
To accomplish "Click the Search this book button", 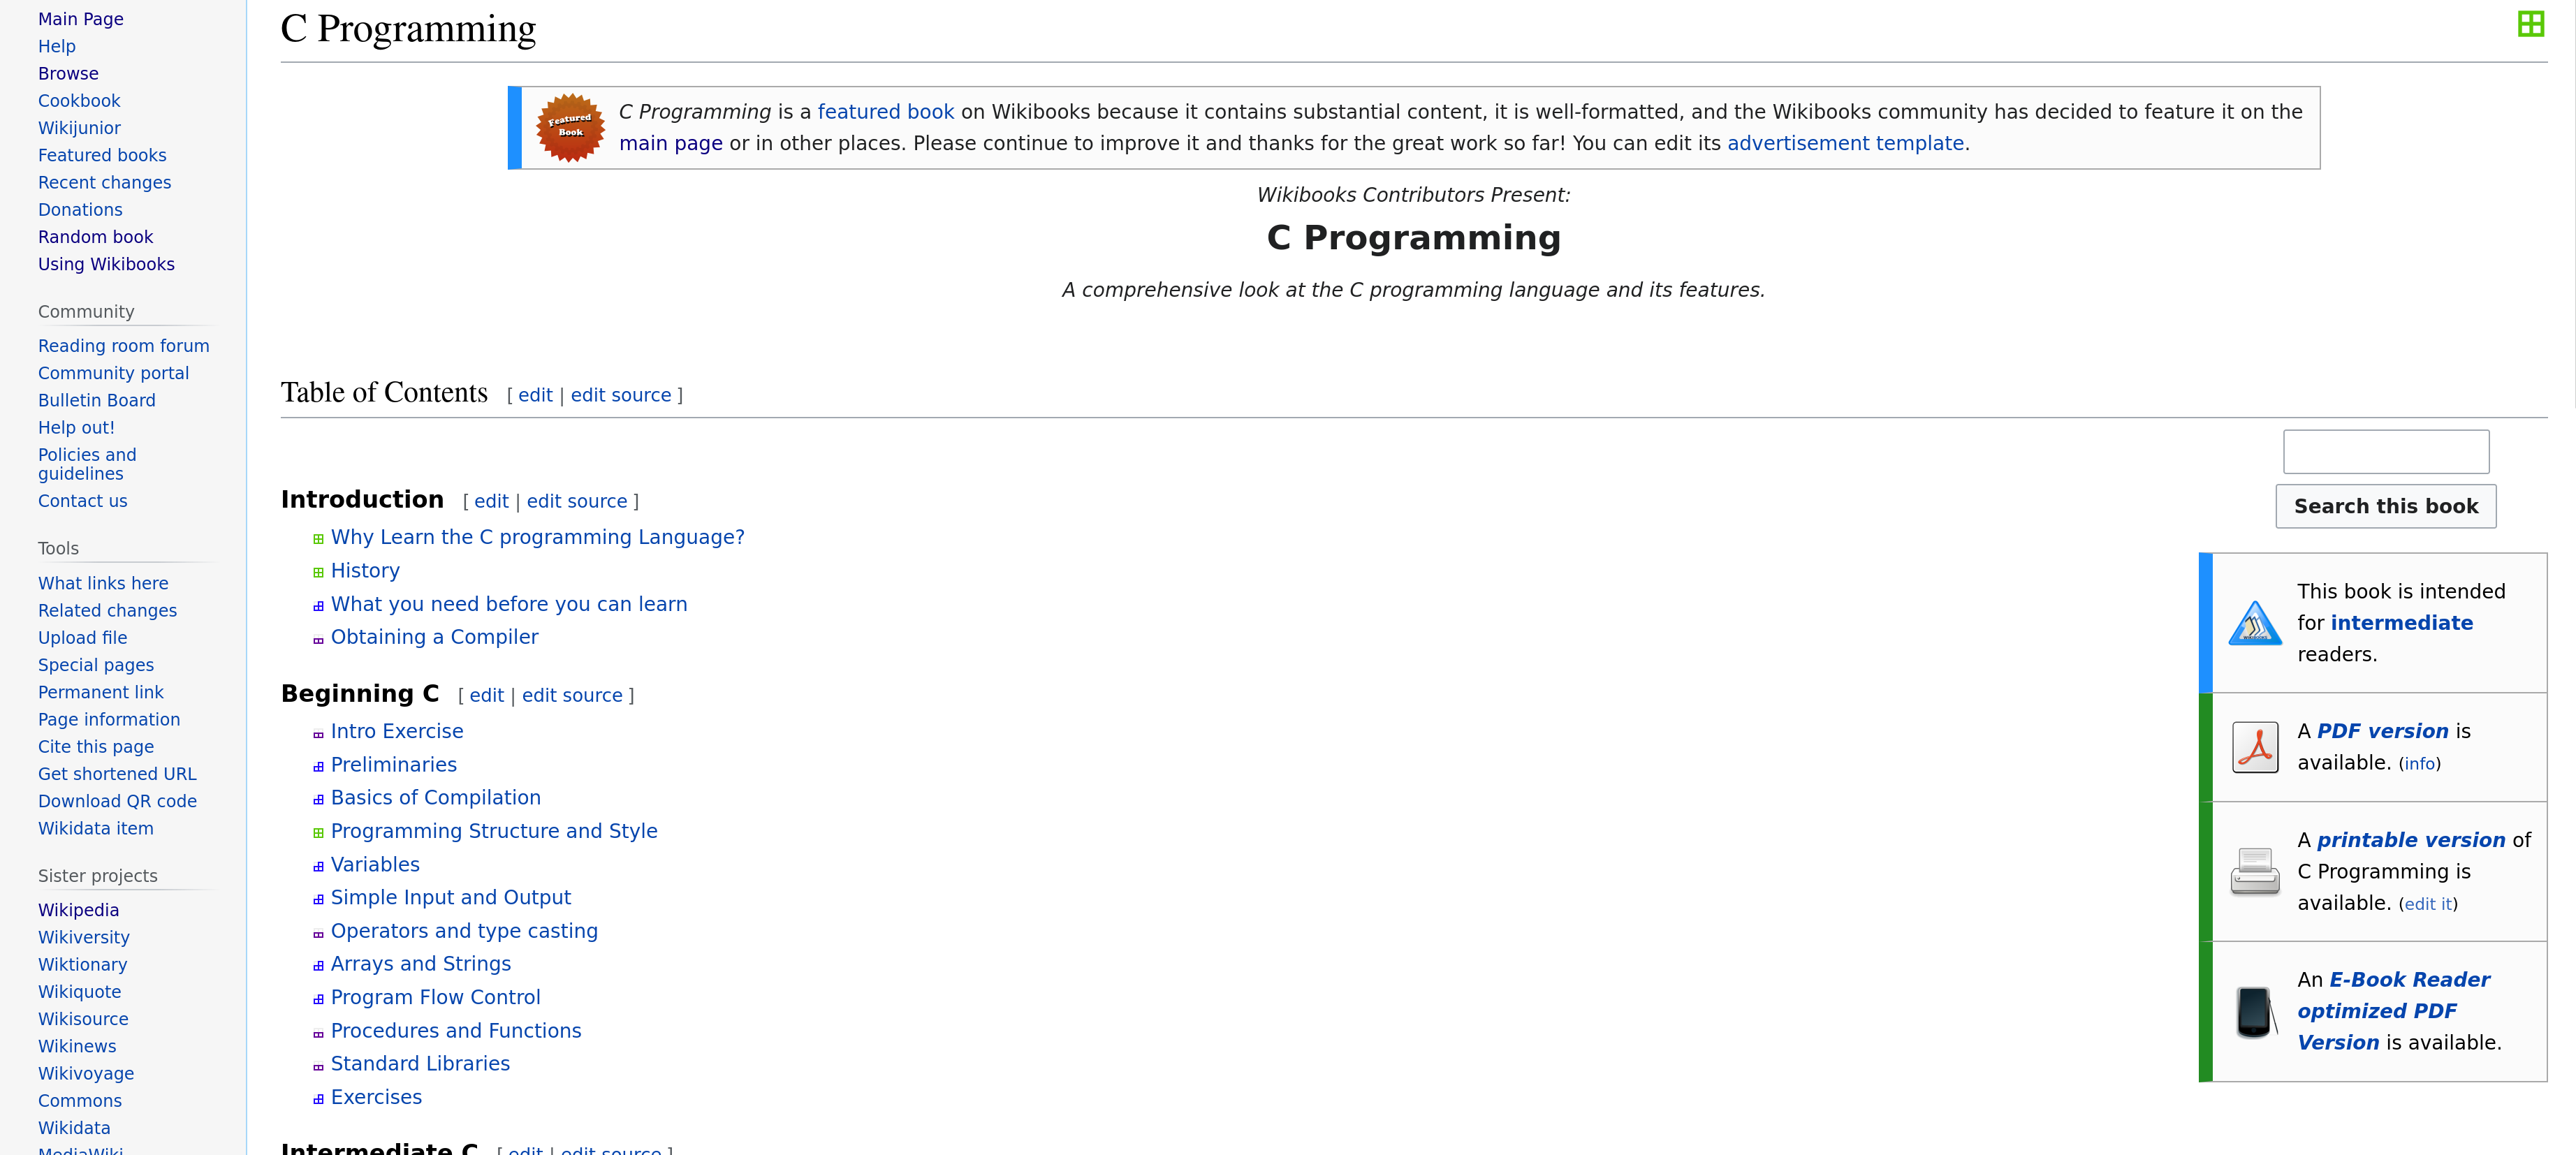I will coord(2385,506).
